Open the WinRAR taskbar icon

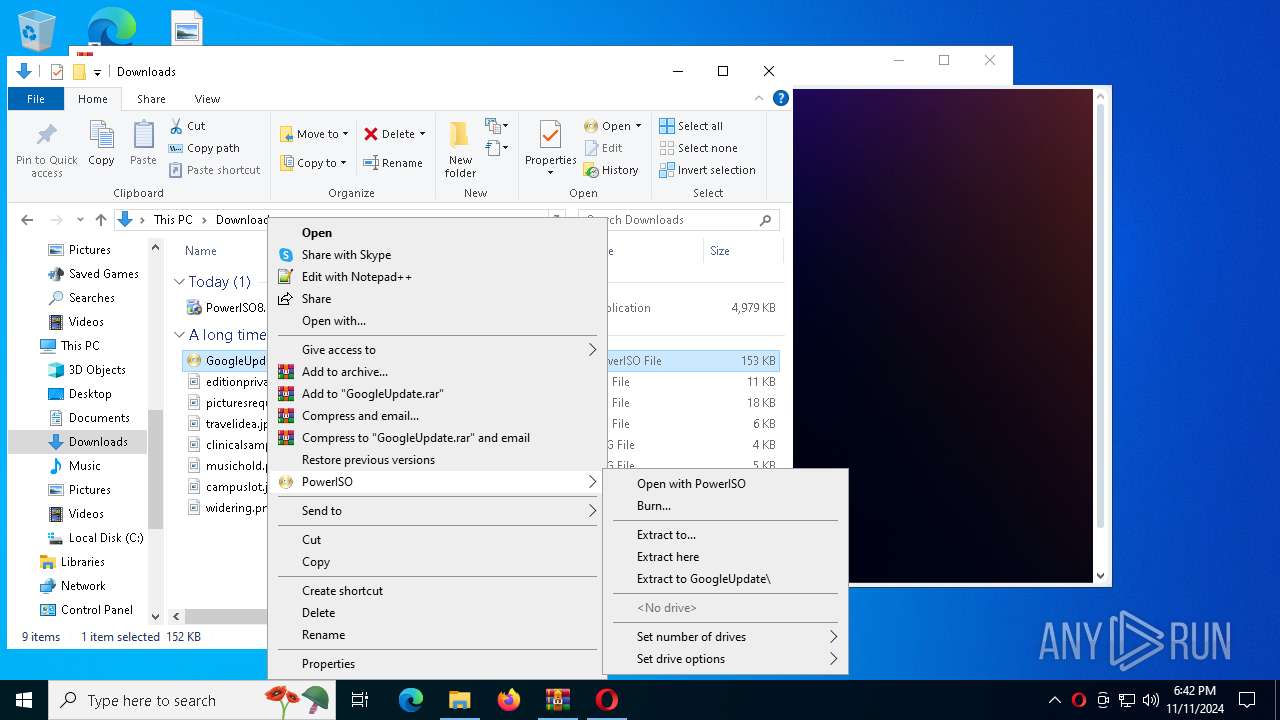pyautogui.click(x=557, y=700)
